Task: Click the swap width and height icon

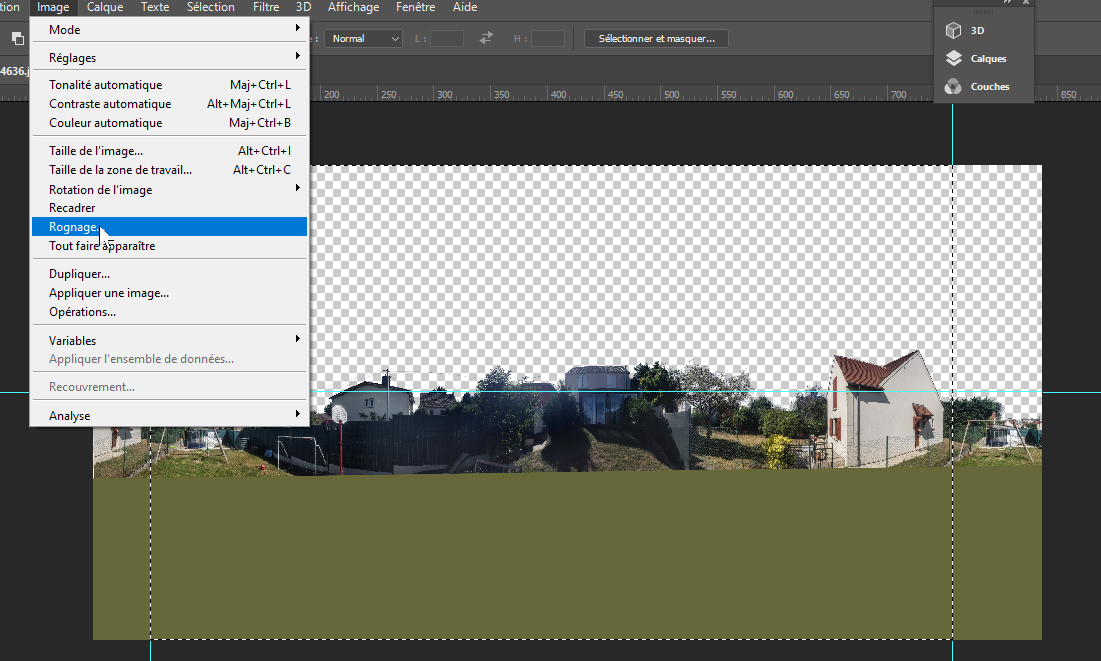Action: (x=487, y=38)
